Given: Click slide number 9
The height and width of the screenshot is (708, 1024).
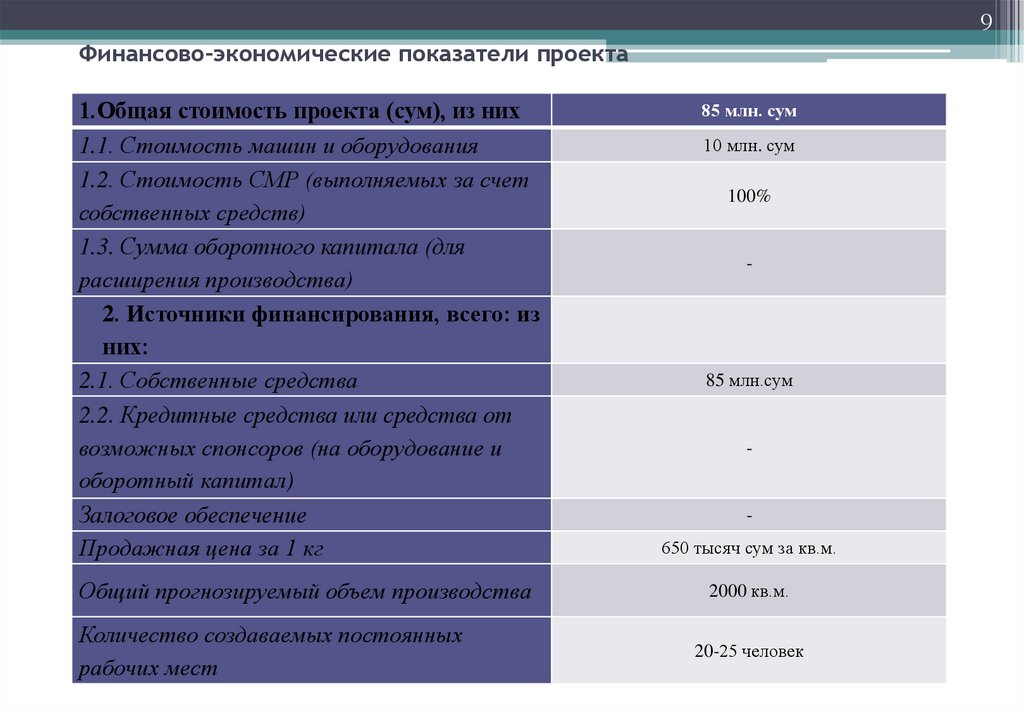Looking at the screenshot, I should click(986, 22).
